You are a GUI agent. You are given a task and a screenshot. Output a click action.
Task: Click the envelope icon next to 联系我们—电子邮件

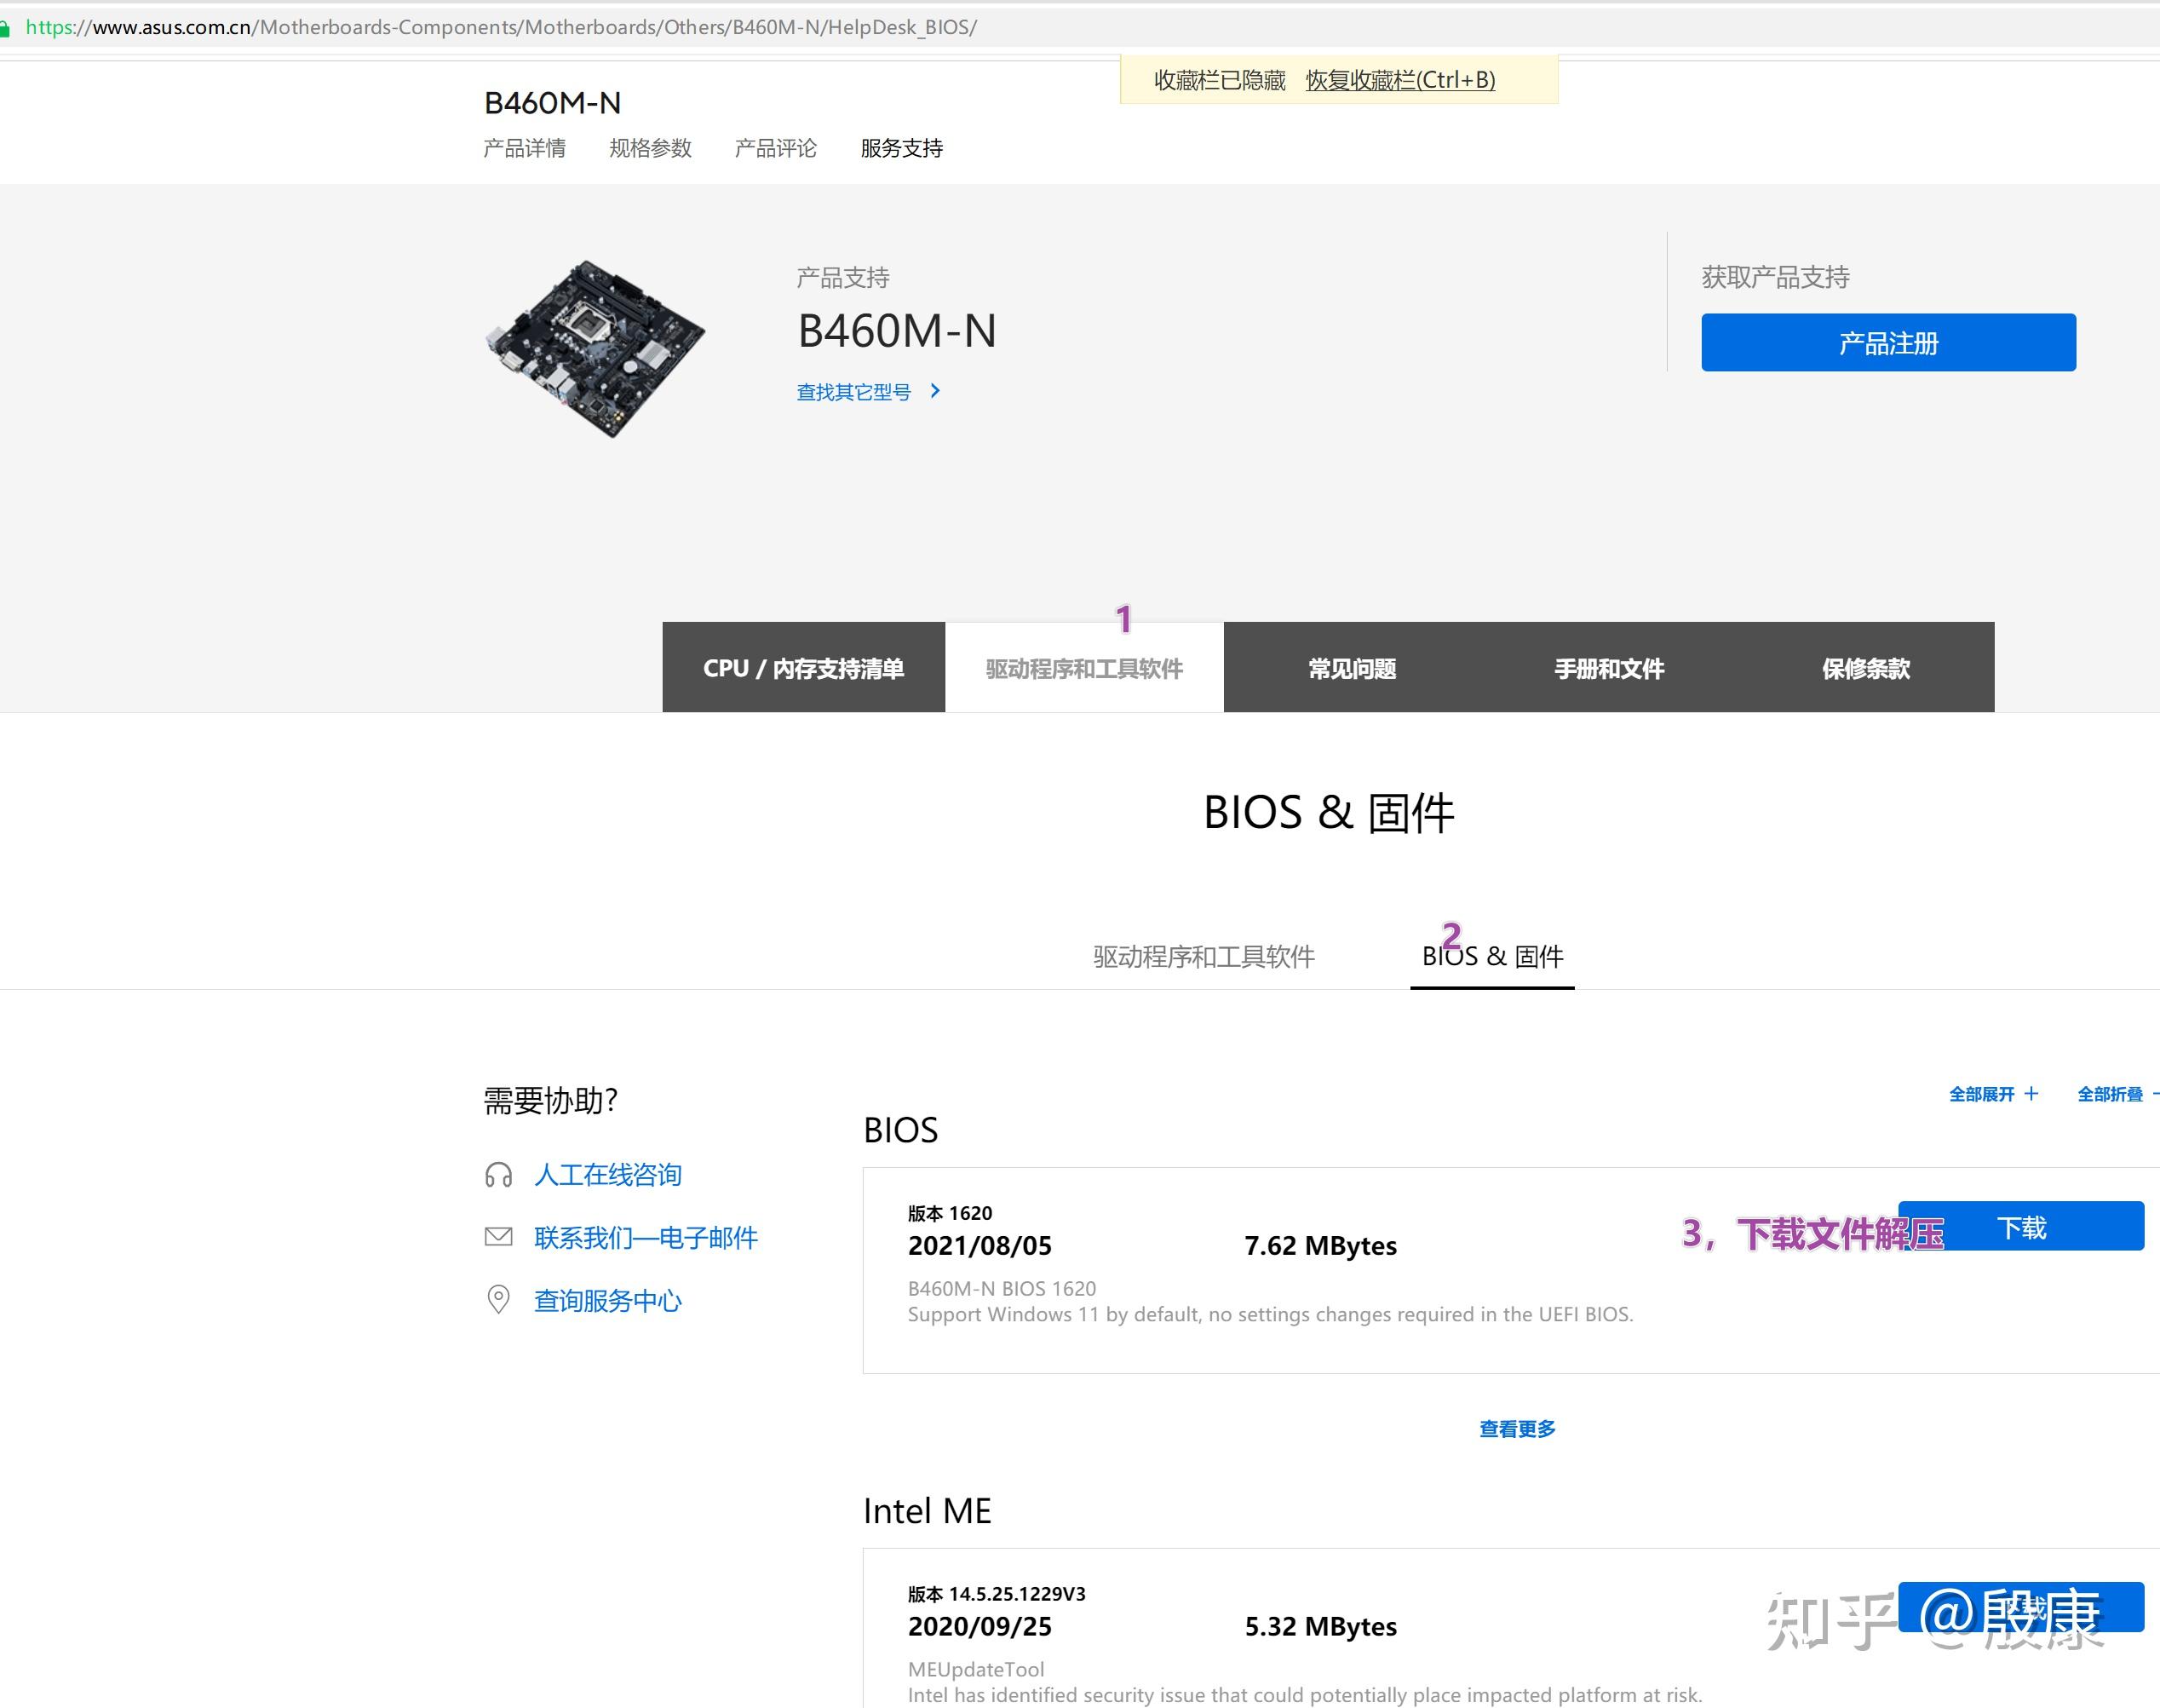point(499,1237)
